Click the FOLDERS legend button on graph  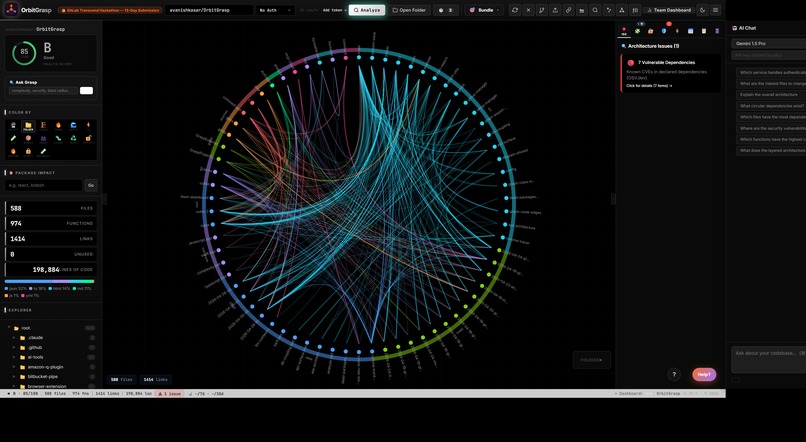click(x=592, y=360)
